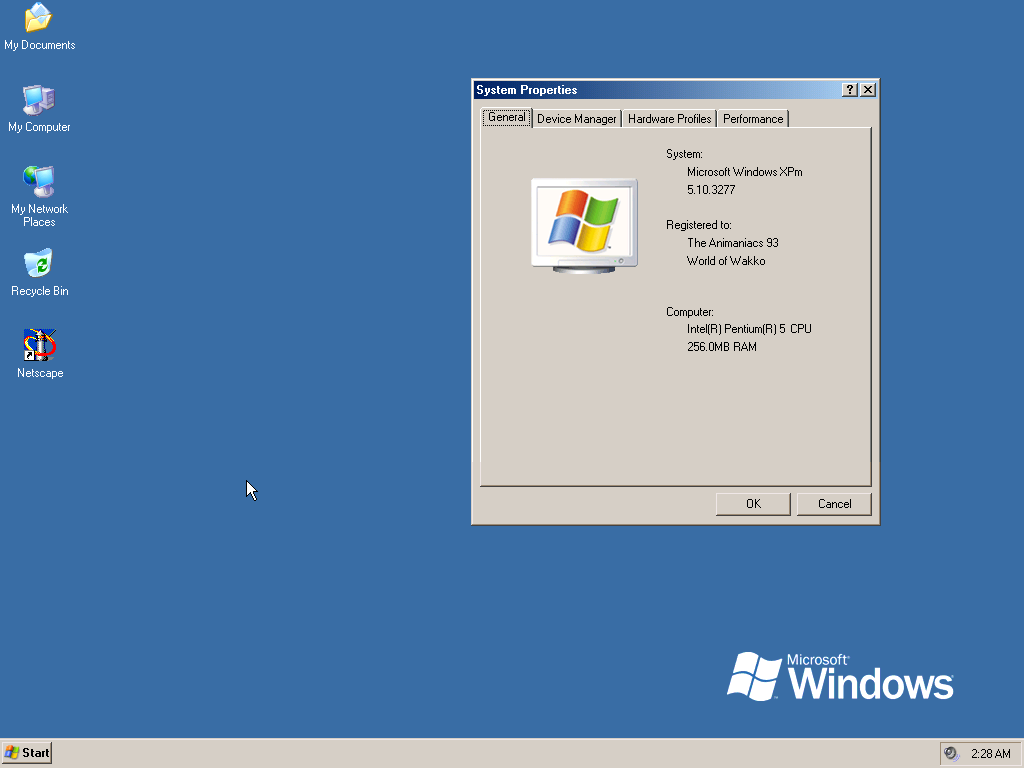1024x768 pixels.
Task: Click the help question mark button in title bar
Action: tap(849, 90)
